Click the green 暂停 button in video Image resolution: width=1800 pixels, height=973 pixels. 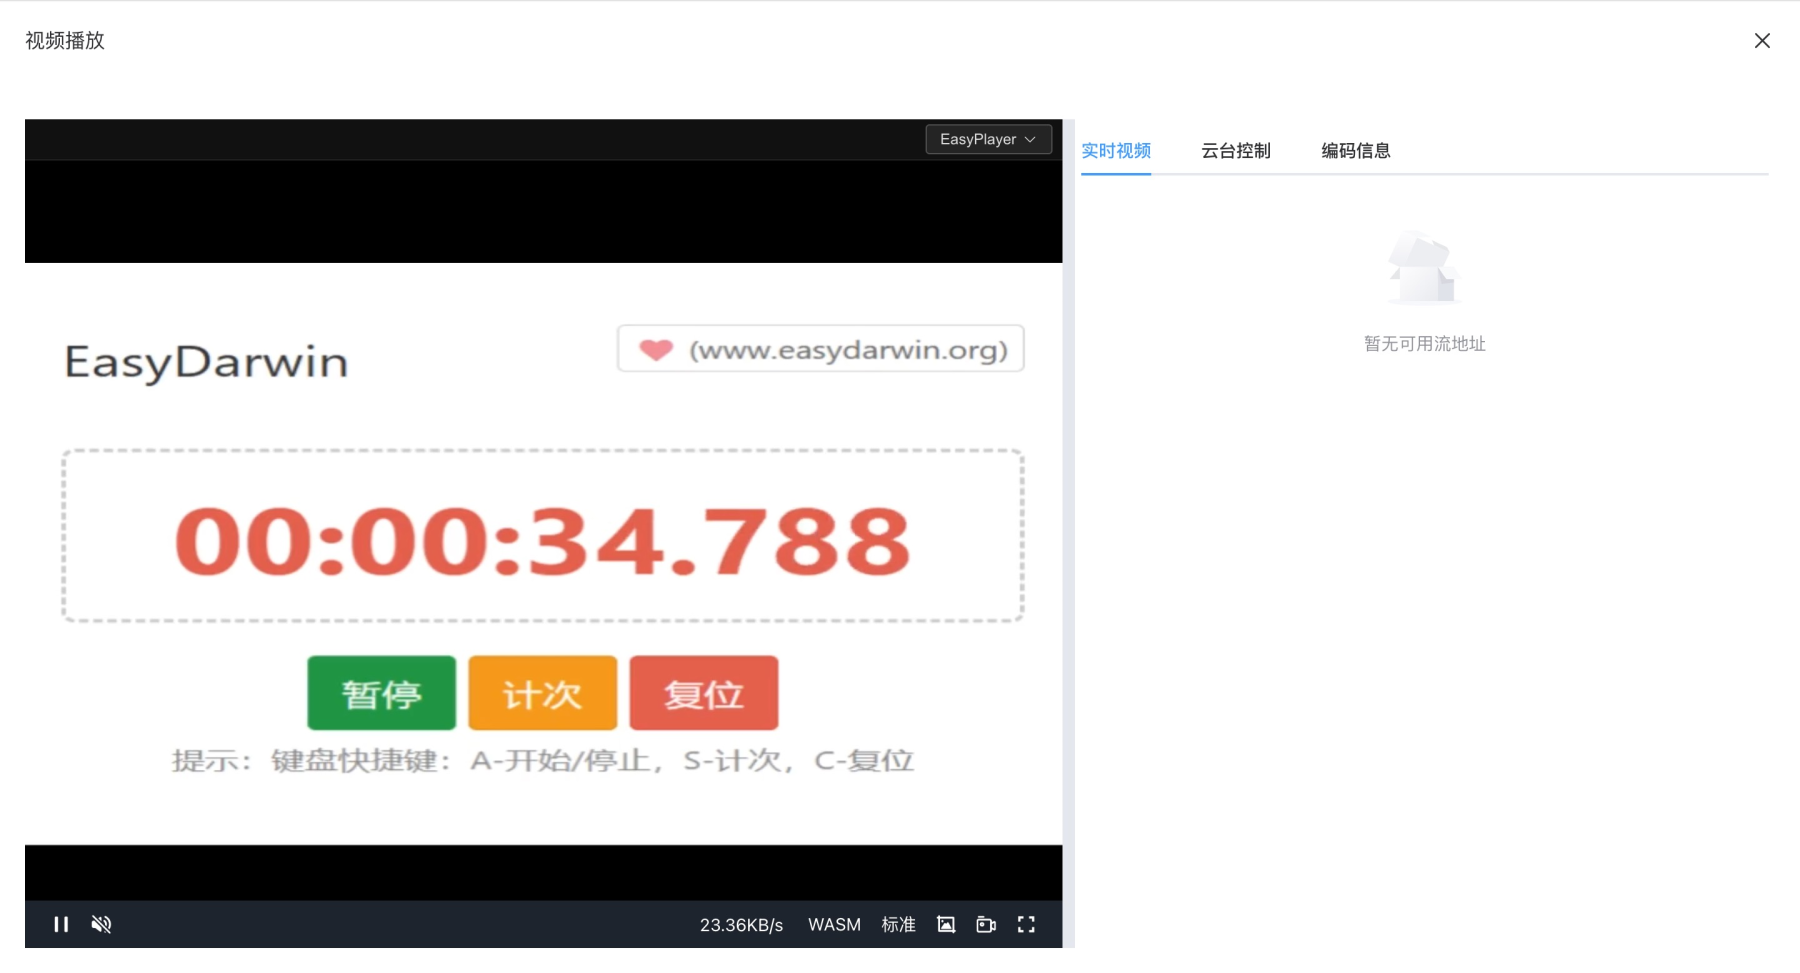tap(381, 693)
